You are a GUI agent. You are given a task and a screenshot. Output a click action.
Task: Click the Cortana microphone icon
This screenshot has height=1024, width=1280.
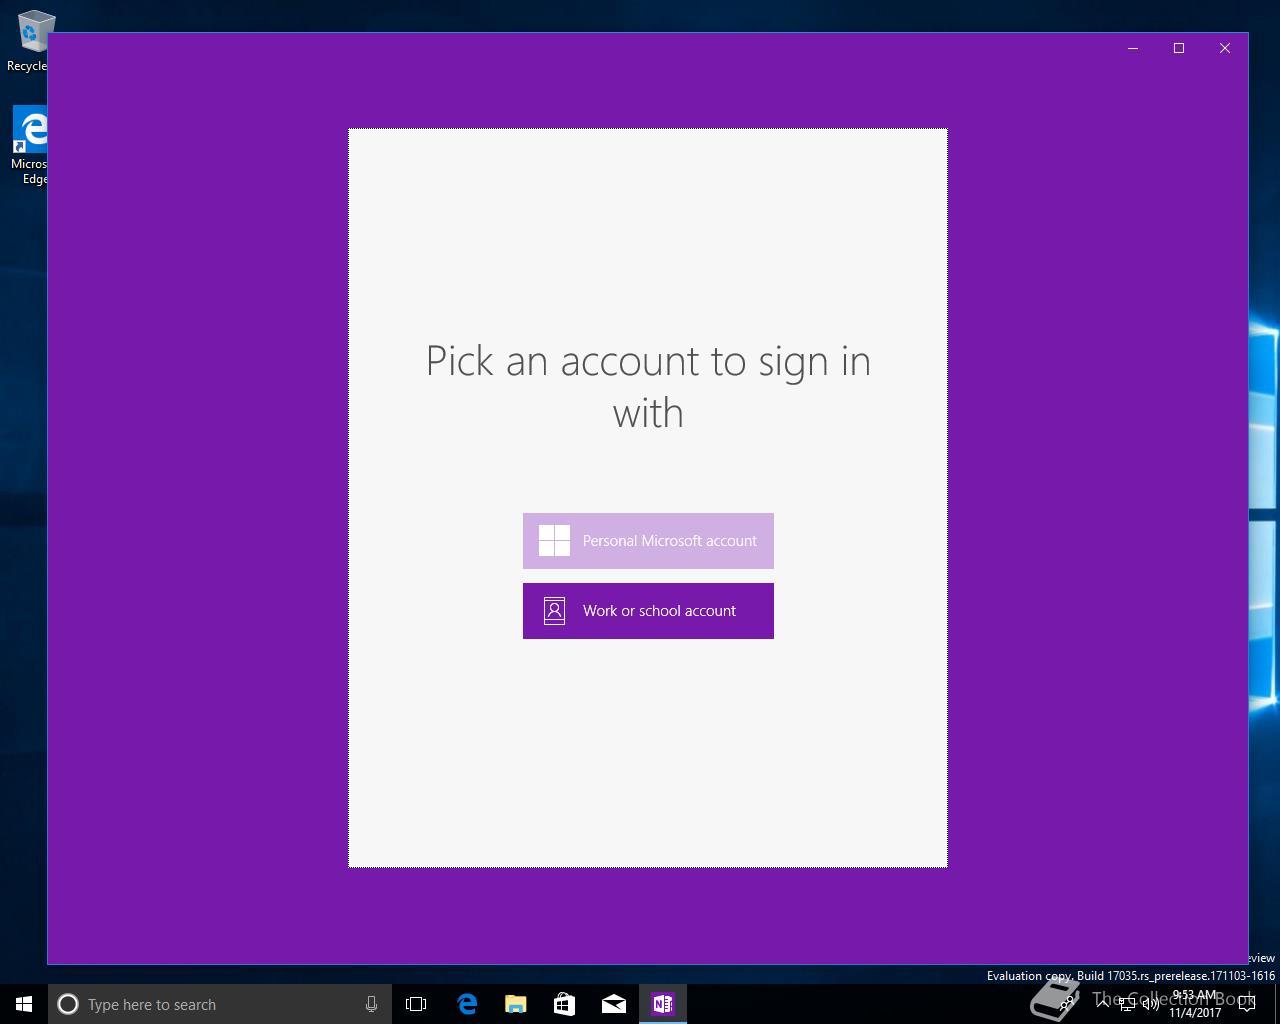tap(371, 1004)
